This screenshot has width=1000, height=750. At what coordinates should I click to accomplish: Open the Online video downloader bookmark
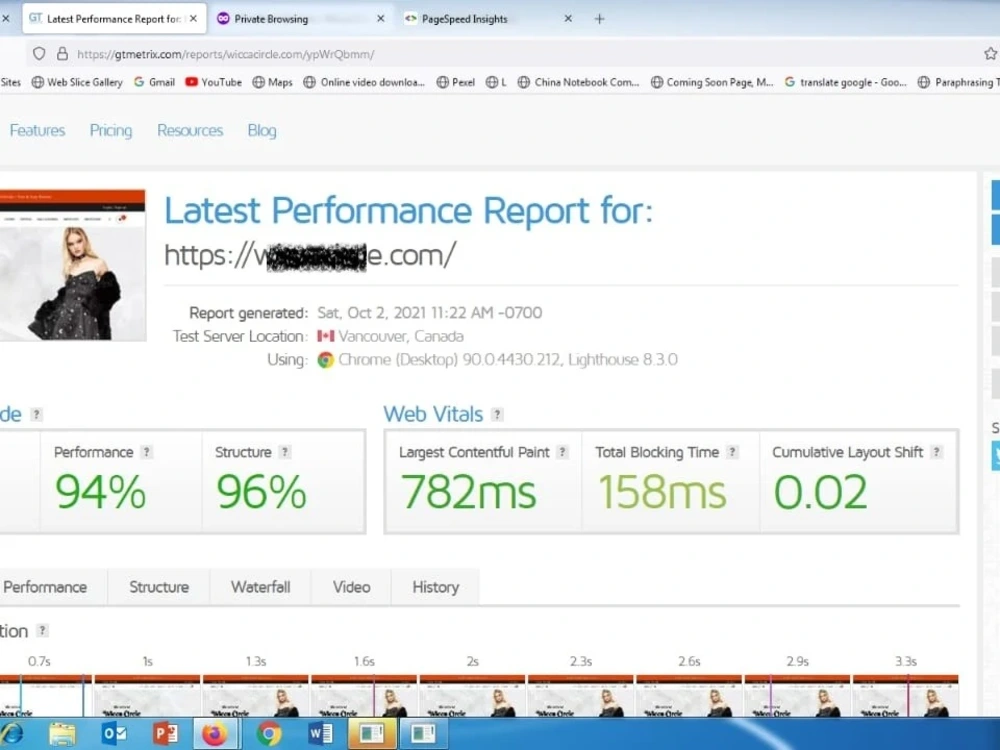click(x=364, y=82)
